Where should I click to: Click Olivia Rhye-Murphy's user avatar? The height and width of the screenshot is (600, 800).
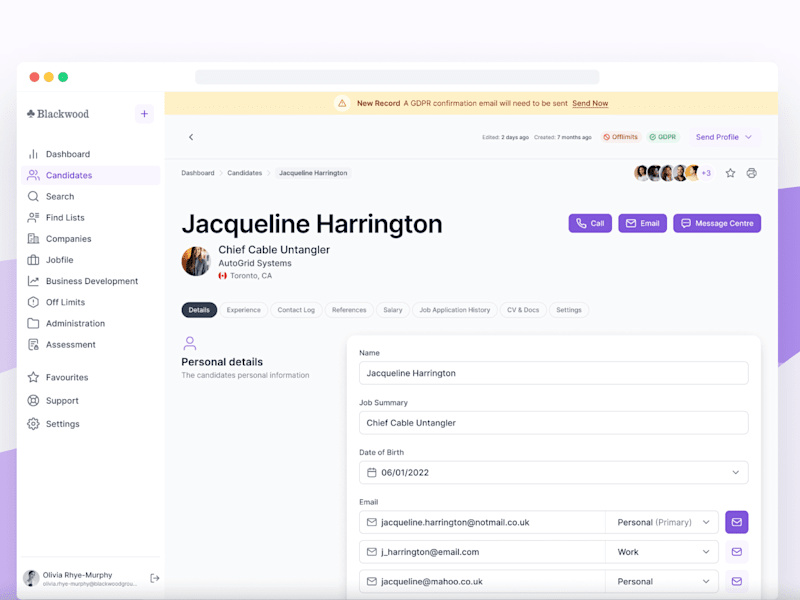pyautogui.click(x=31, y=578)
